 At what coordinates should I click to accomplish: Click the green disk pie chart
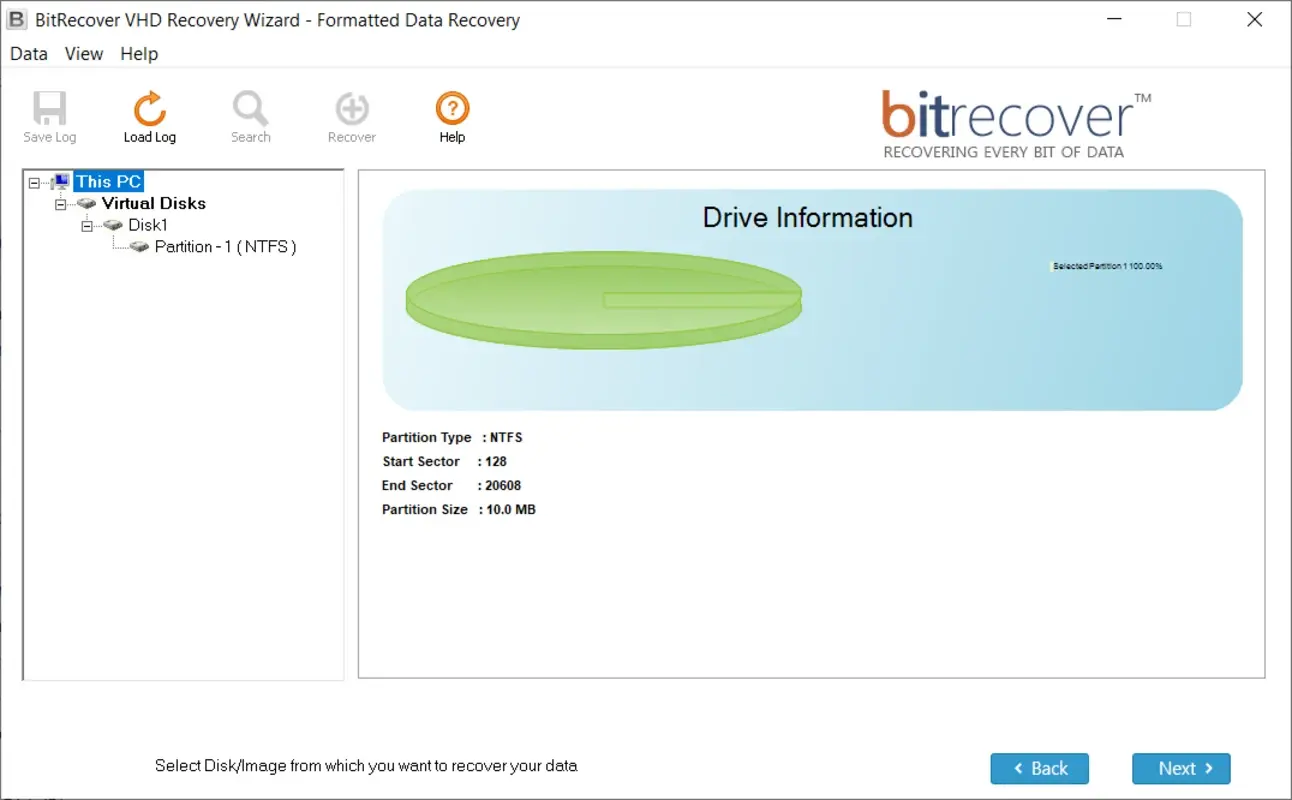[603, 299]
